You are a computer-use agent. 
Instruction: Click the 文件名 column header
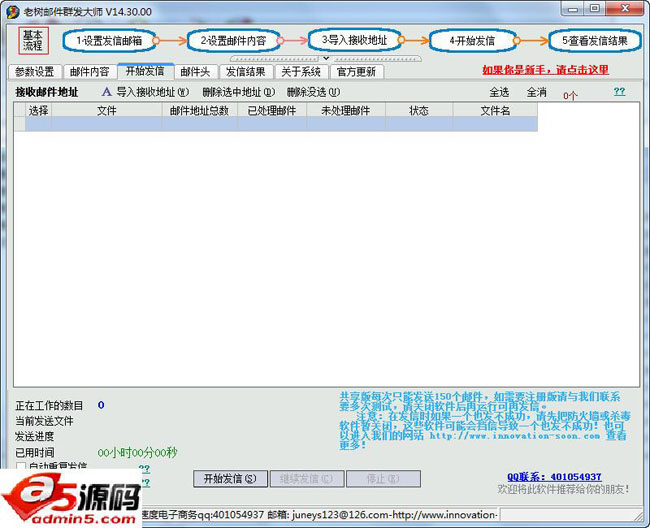point(495,111)
